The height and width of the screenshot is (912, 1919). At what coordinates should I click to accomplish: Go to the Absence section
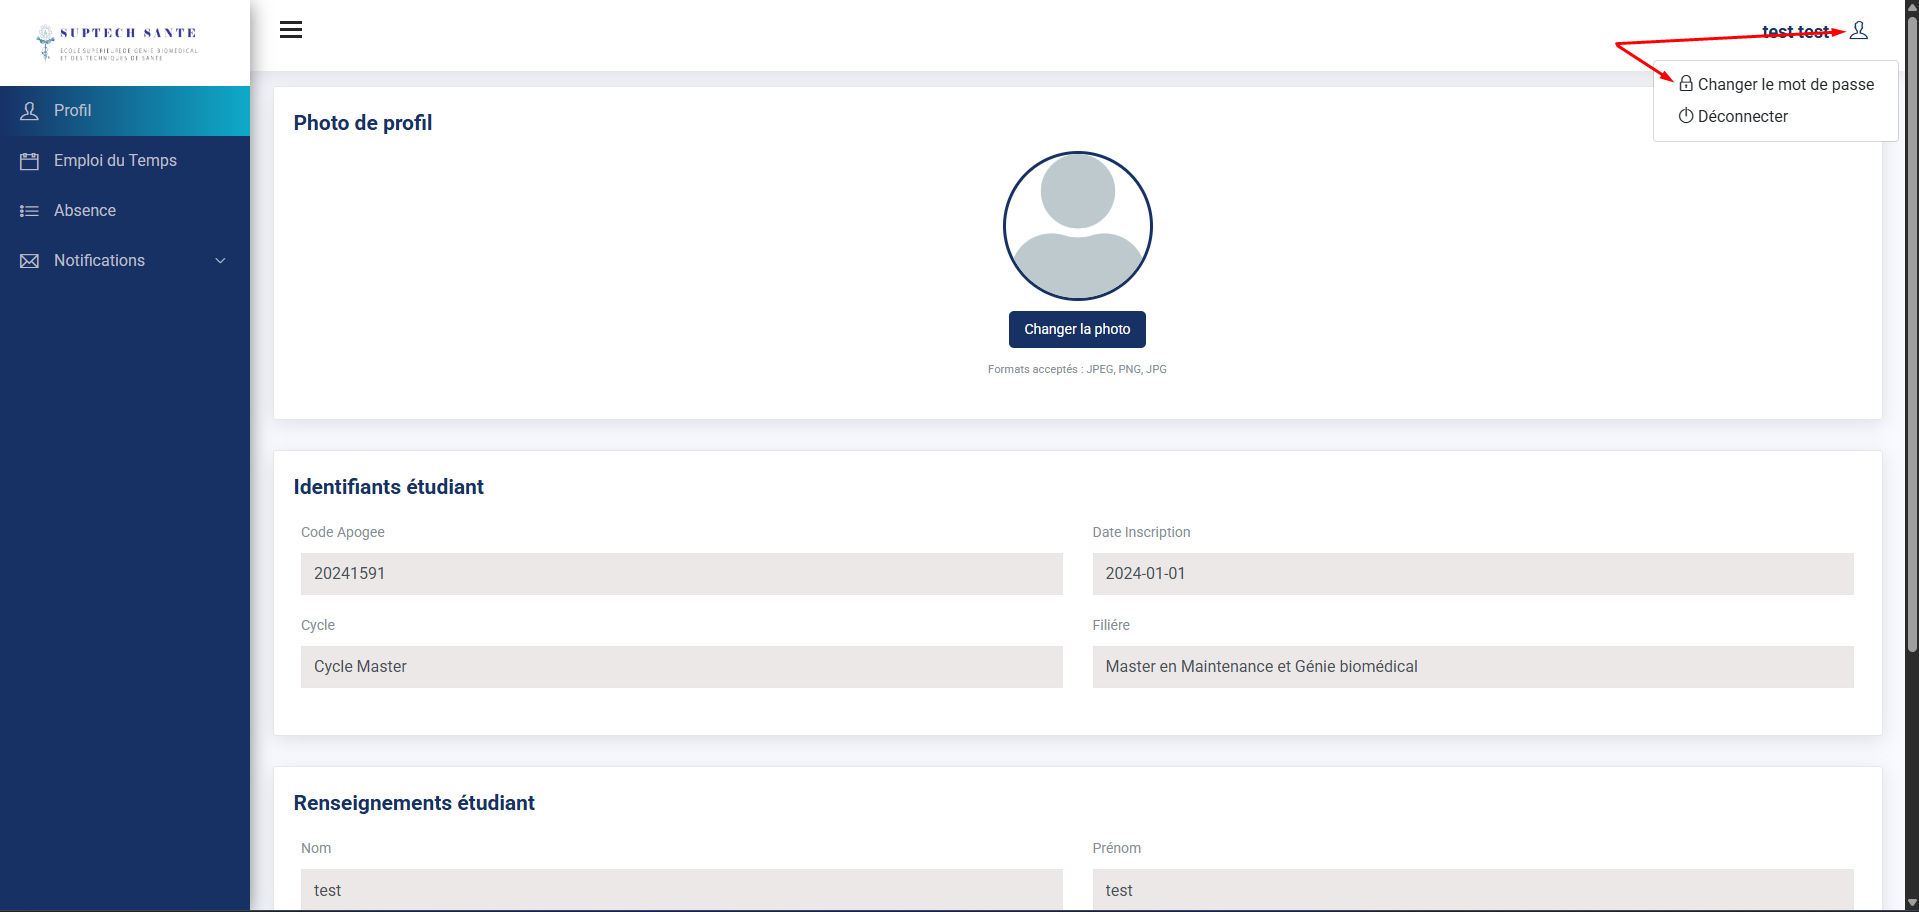click(x=85, y=211)
